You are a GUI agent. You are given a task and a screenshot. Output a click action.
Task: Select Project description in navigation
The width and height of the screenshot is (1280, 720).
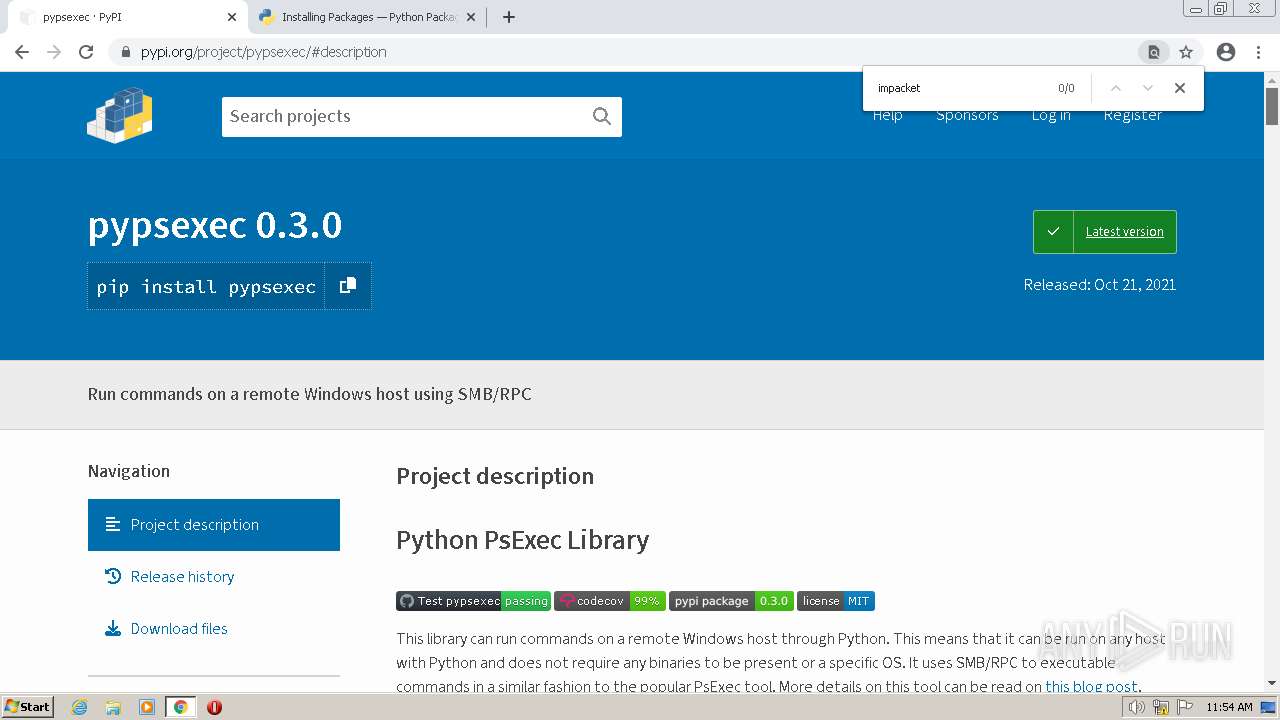coord(214,525)
